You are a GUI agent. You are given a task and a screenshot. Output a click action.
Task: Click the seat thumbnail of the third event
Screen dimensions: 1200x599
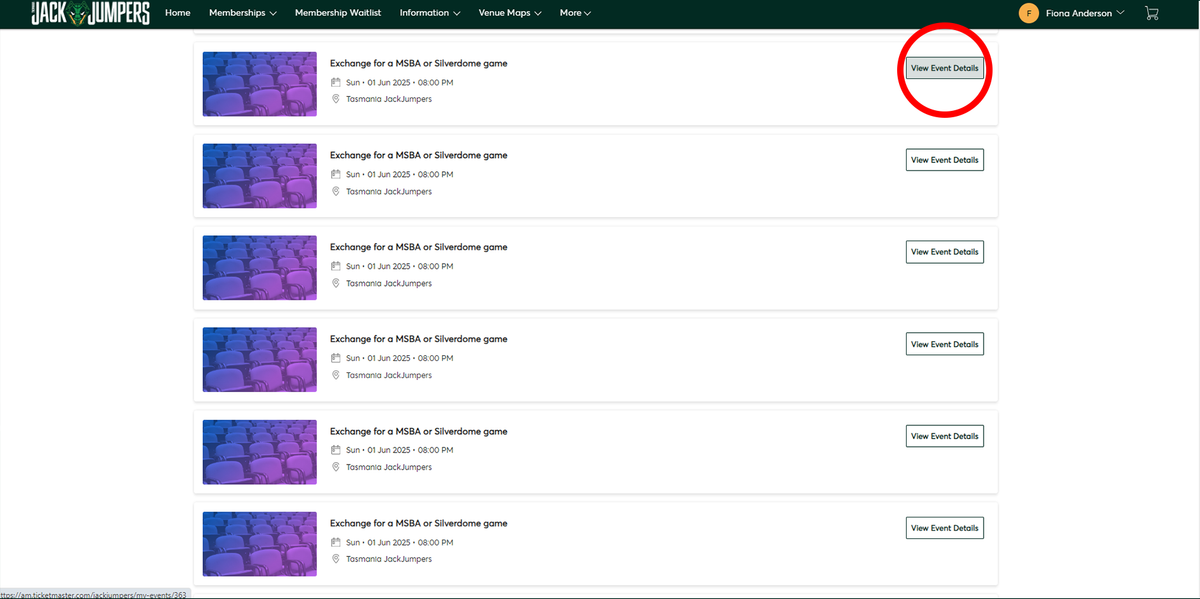point(260,268)
